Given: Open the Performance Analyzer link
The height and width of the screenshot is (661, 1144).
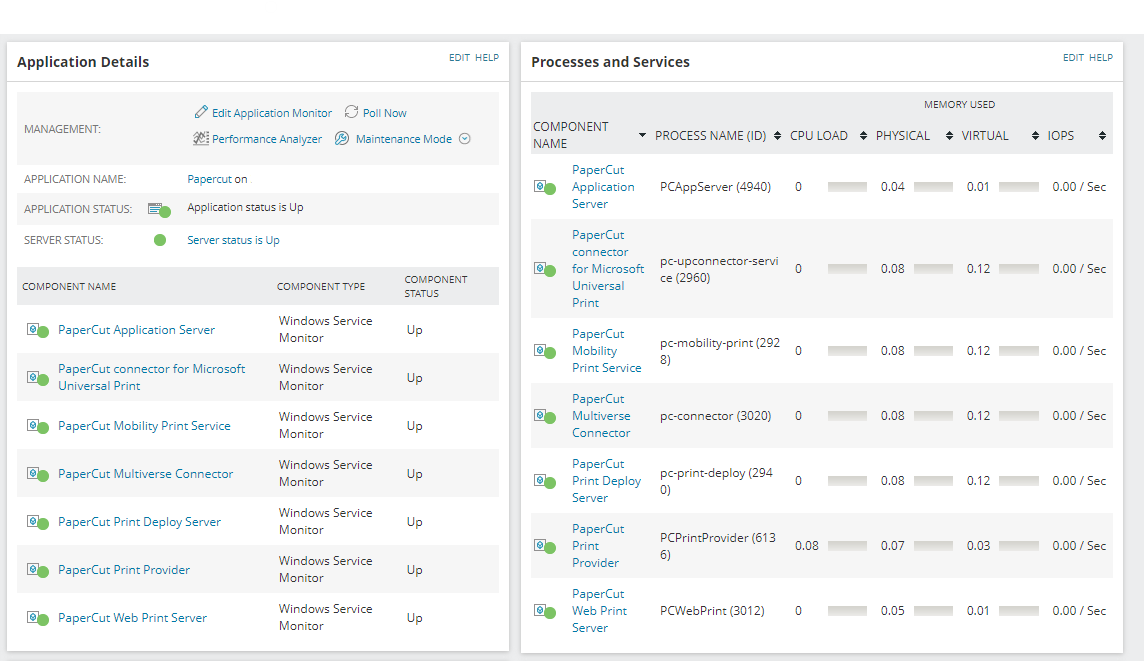Looking at the screenshot, I should pyautogui.click(x=266, y=139).
